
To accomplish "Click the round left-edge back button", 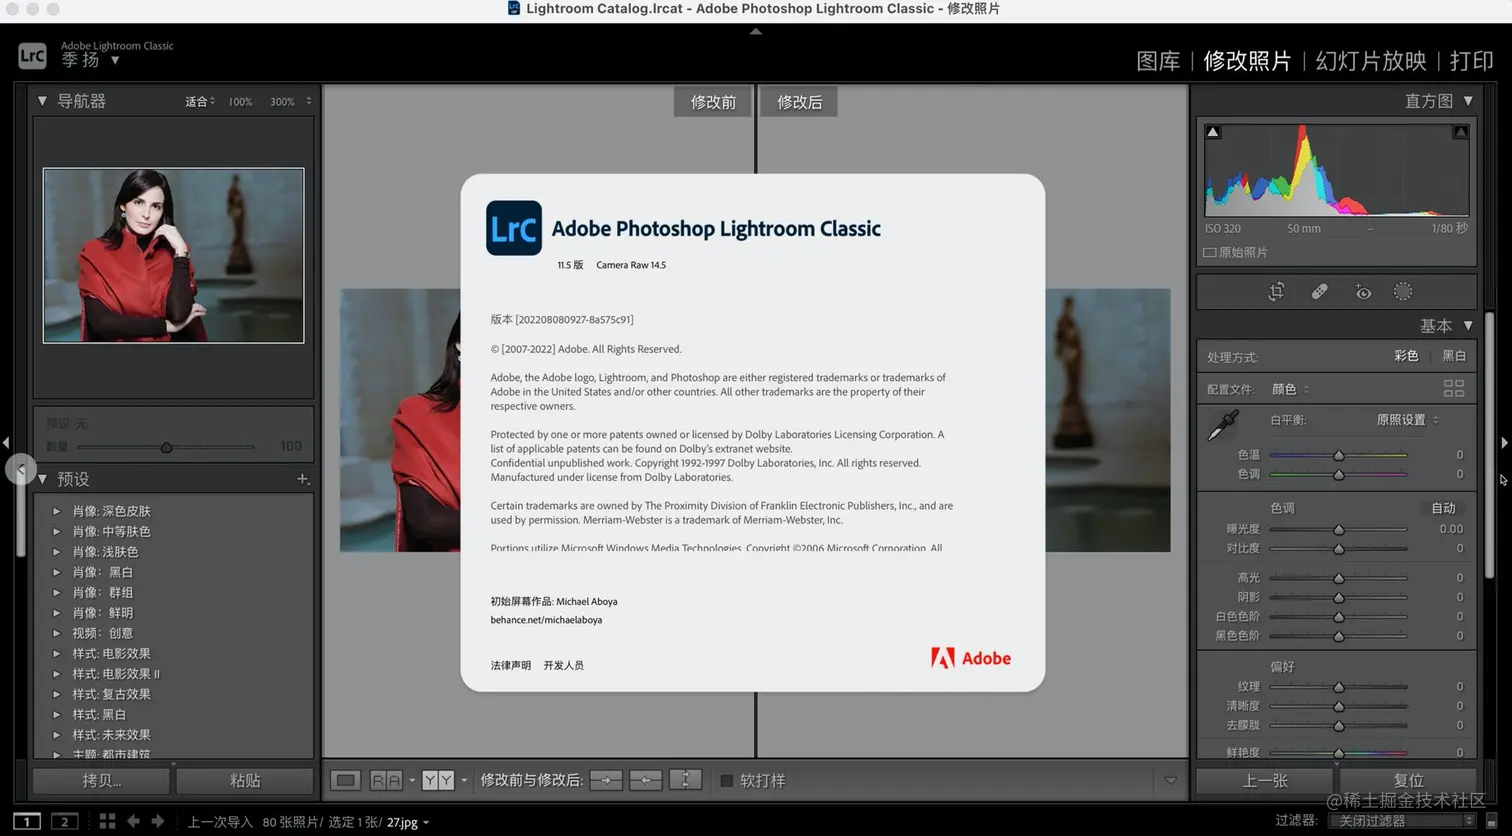I will click(x=20, y=469).
